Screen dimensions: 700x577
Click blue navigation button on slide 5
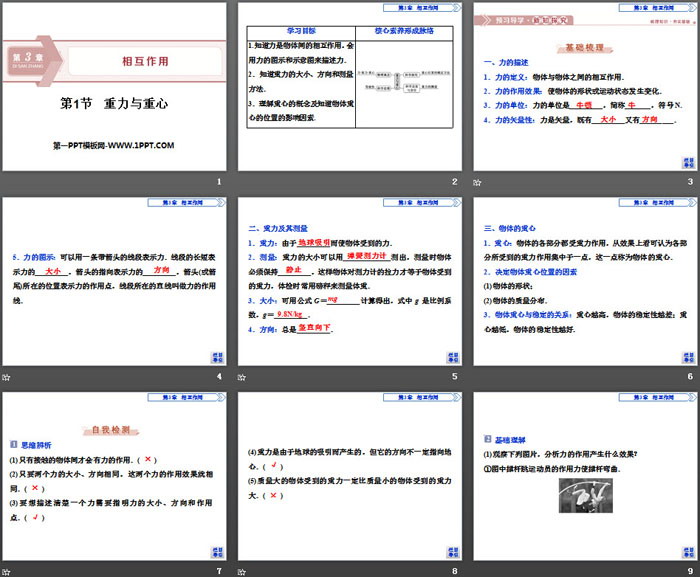pos(452,356)
